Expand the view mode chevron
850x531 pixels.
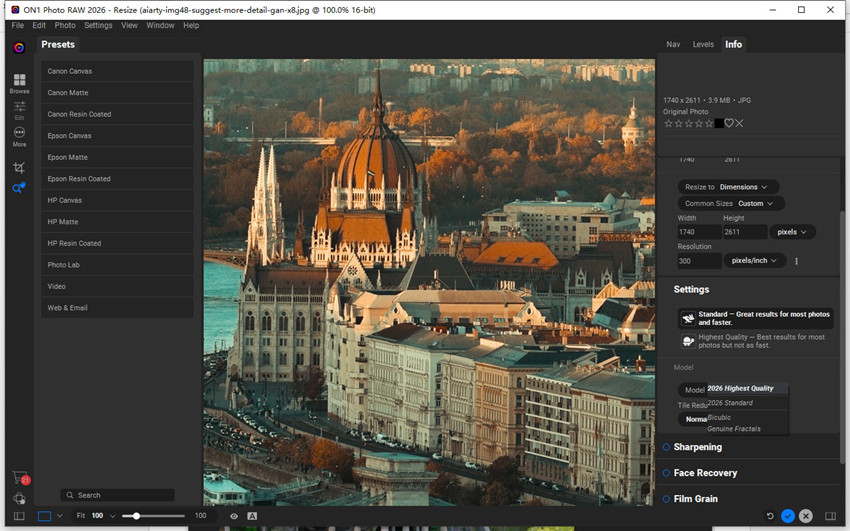[x=60, y=516]
